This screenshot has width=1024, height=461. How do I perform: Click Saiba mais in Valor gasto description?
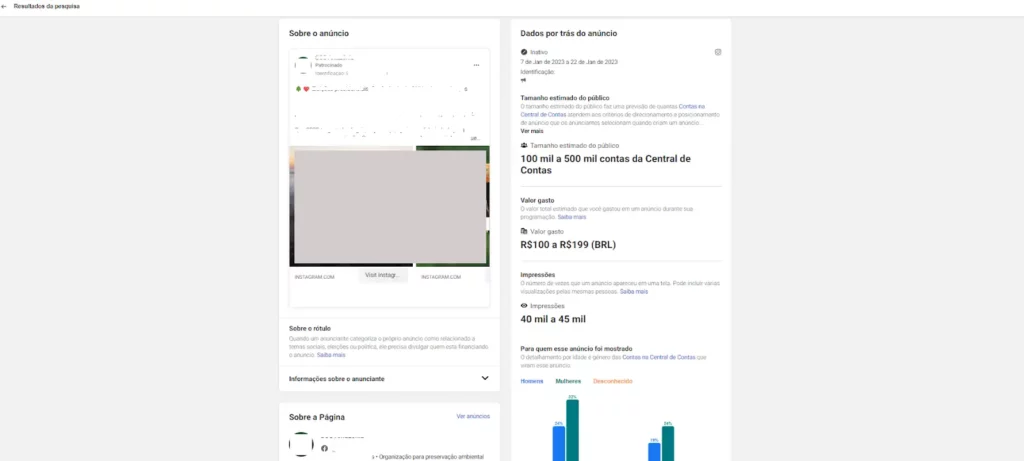571,217
